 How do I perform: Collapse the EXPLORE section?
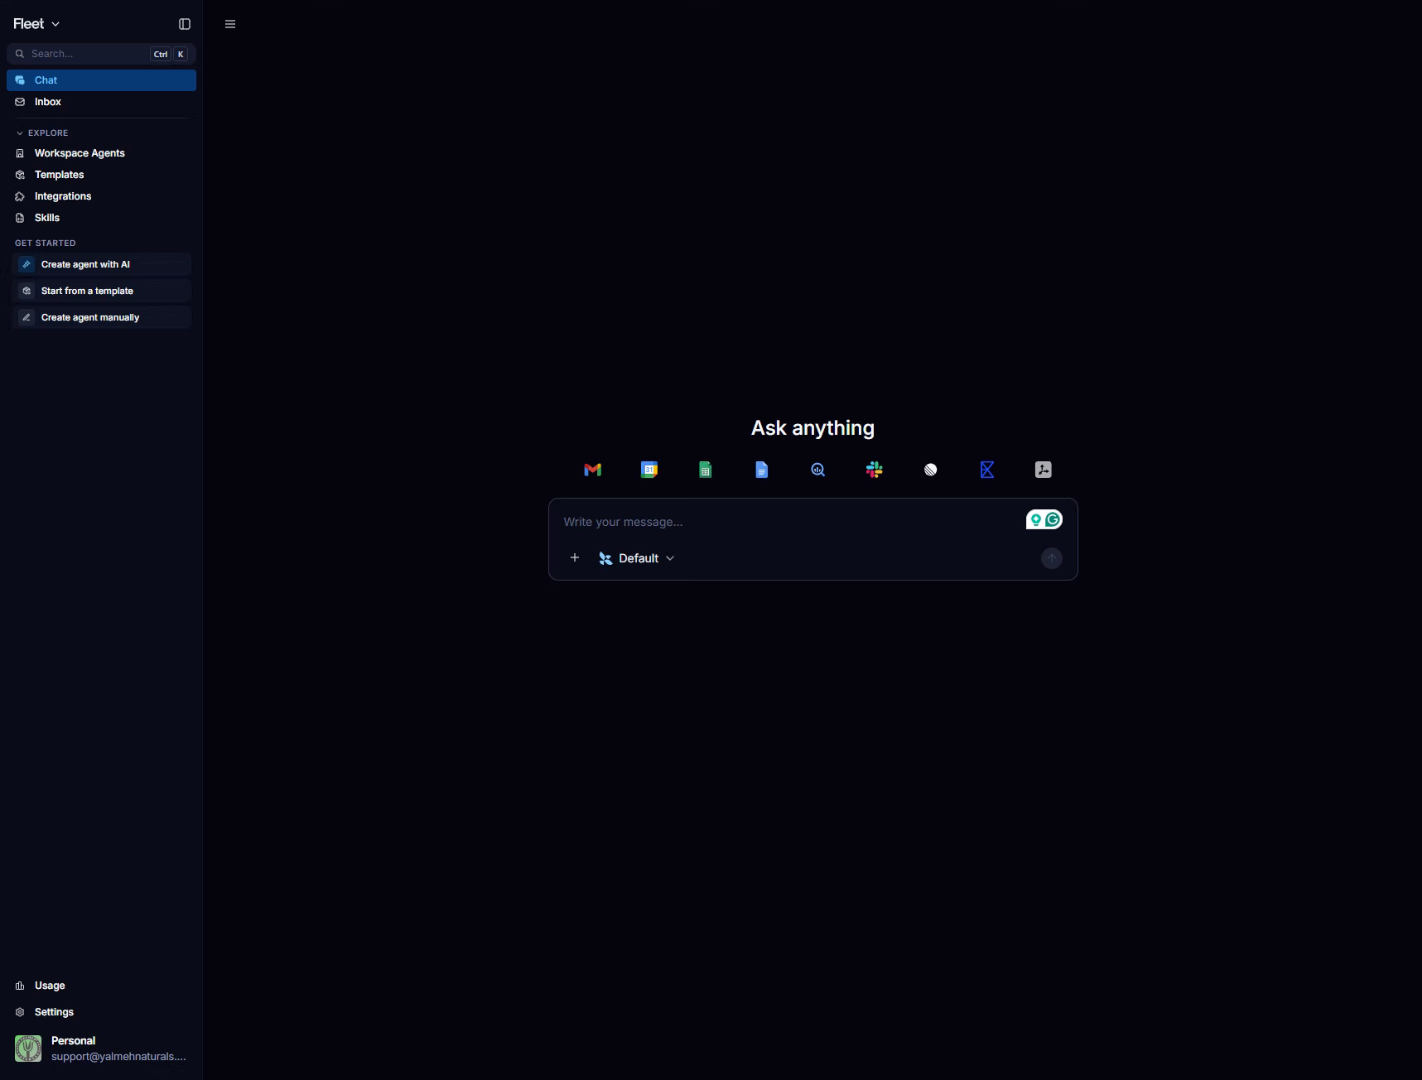click(x=42, y=133)
